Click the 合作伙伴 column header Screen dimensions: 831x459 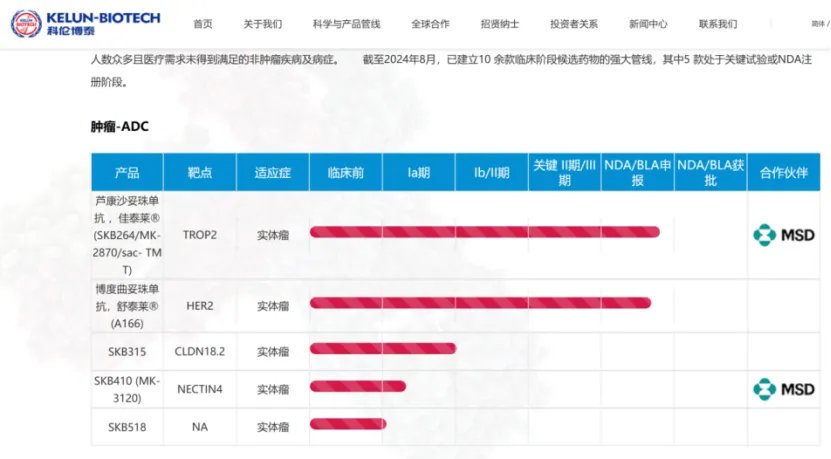coord(783,172)
